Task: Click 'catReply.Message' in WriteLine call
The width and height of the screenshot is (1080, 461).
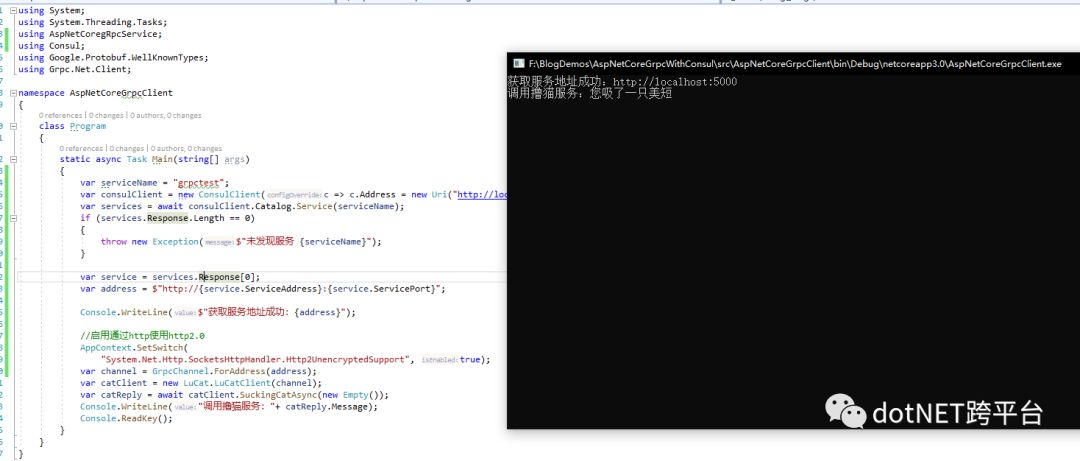Action: click(329, 407)
